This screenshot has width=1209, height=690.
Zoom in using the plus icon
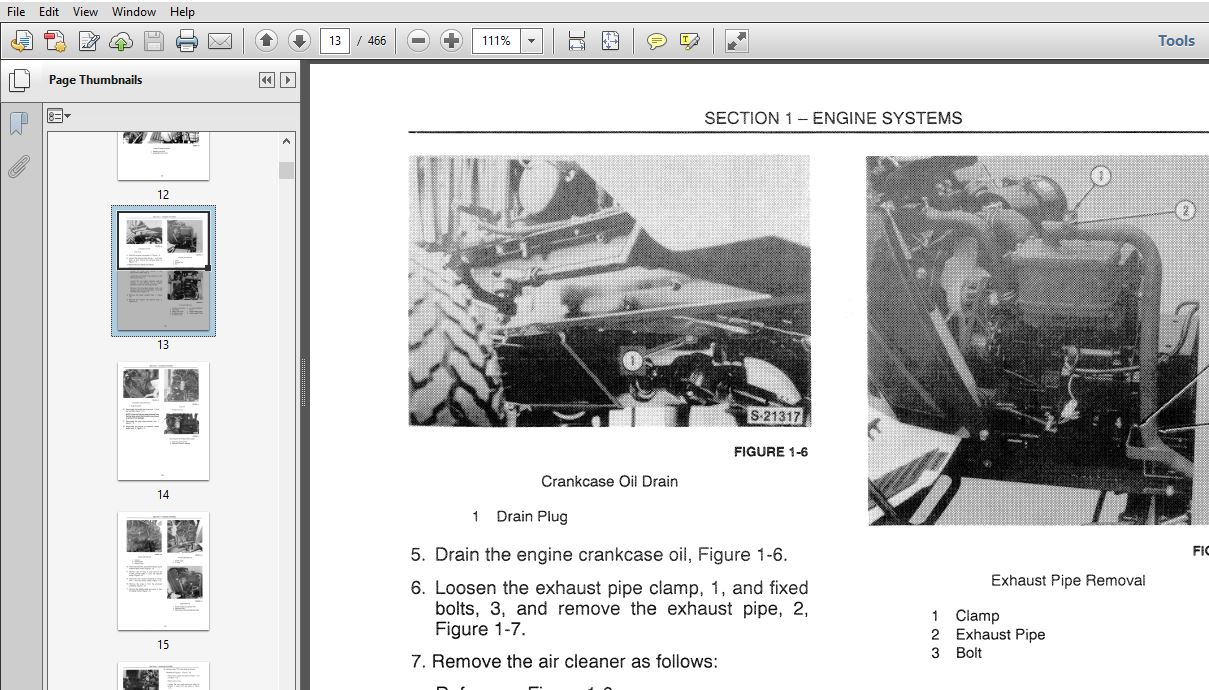click(x=452, y=41)
